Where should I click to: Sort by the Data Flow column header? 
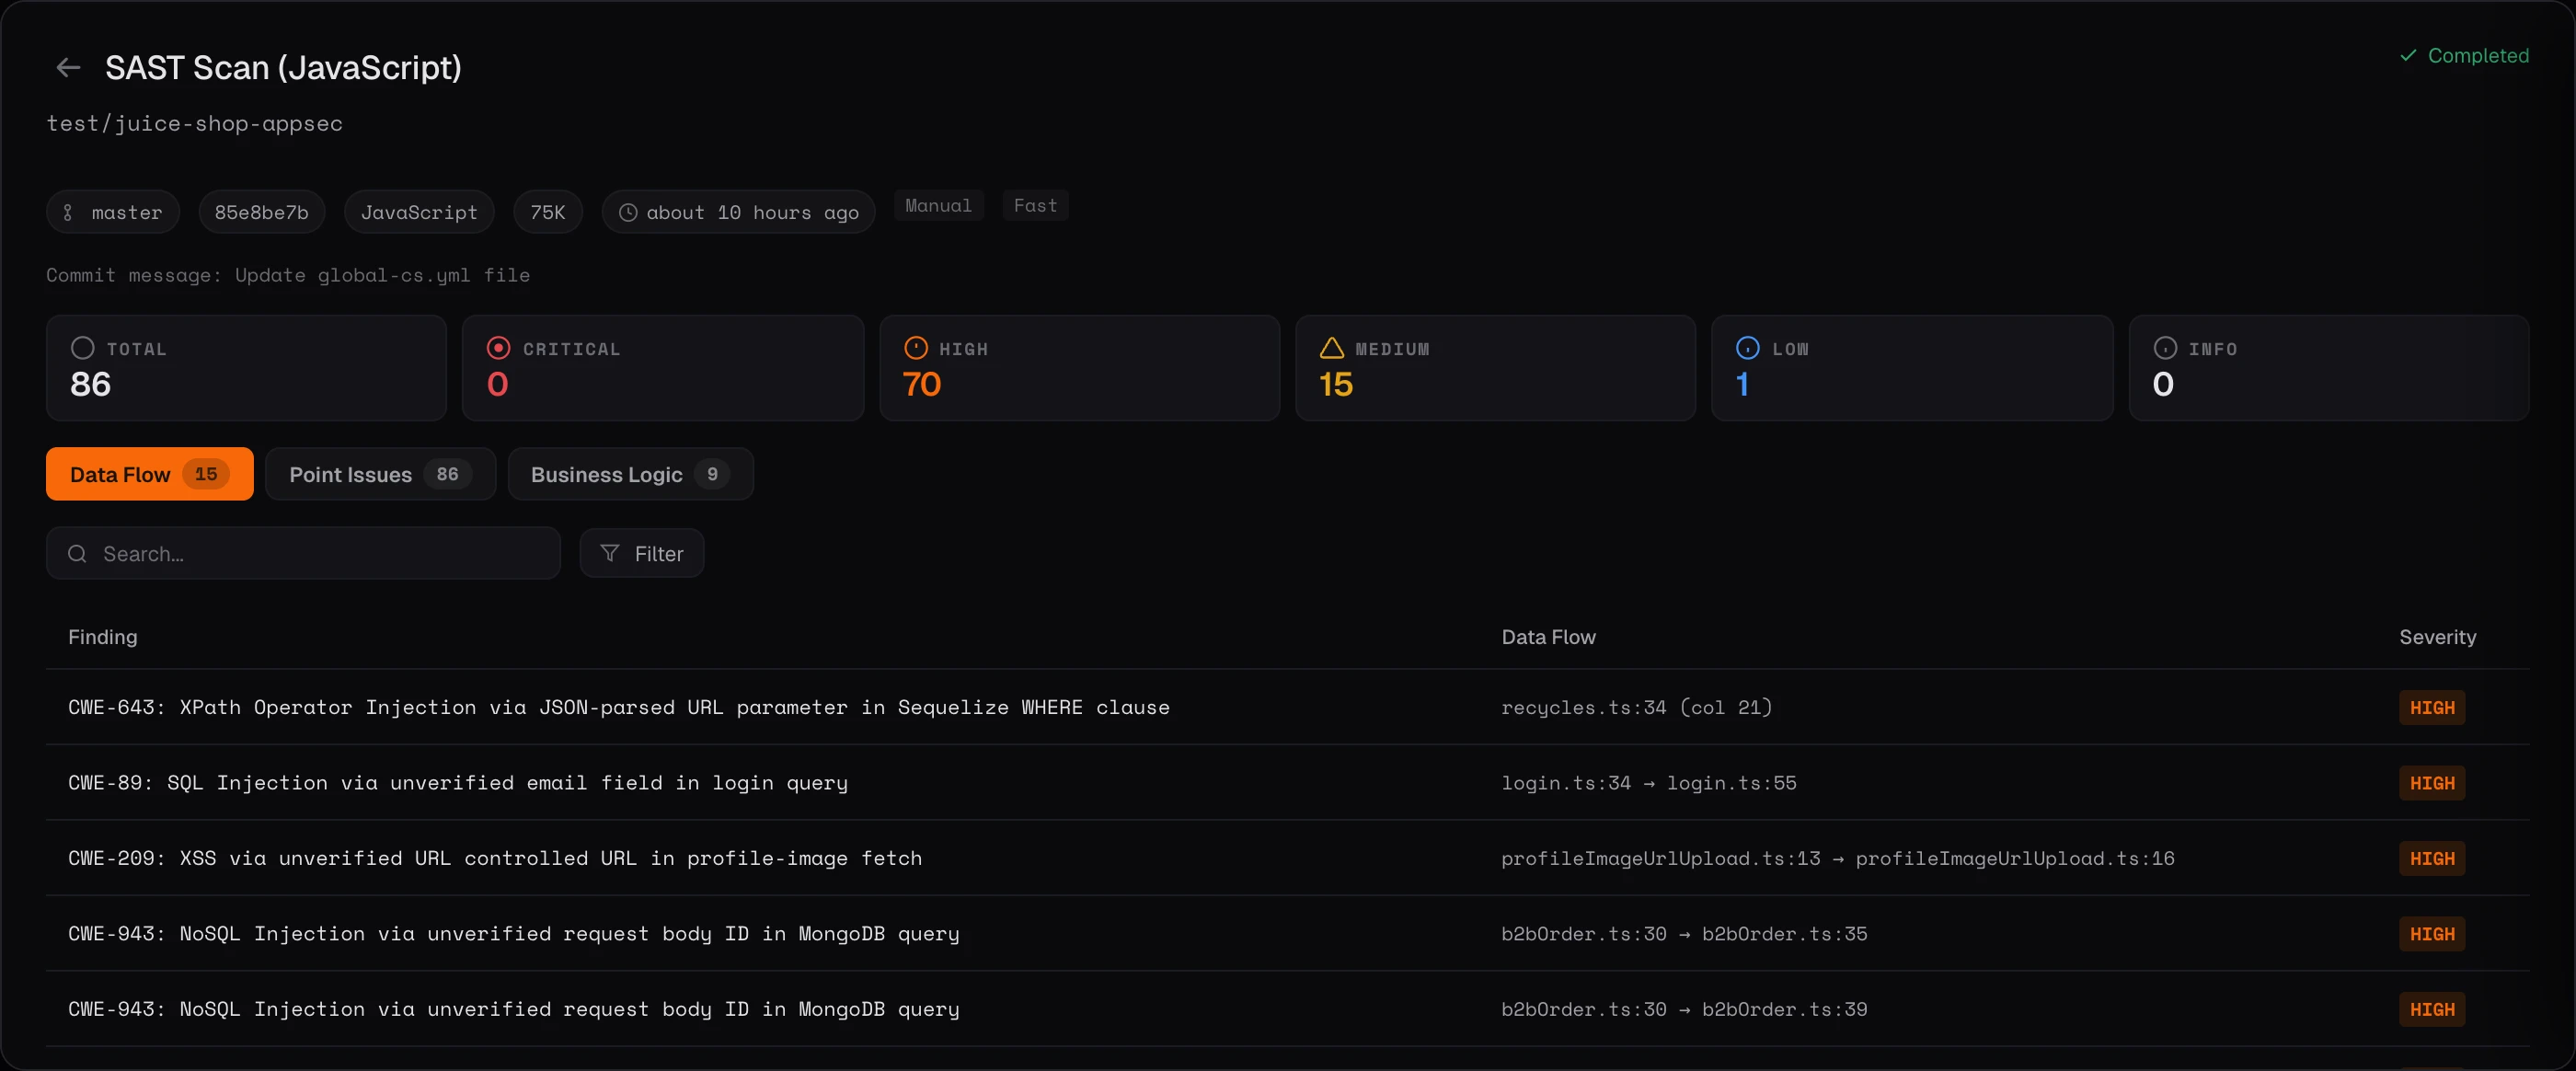[x=1548, y=637]
